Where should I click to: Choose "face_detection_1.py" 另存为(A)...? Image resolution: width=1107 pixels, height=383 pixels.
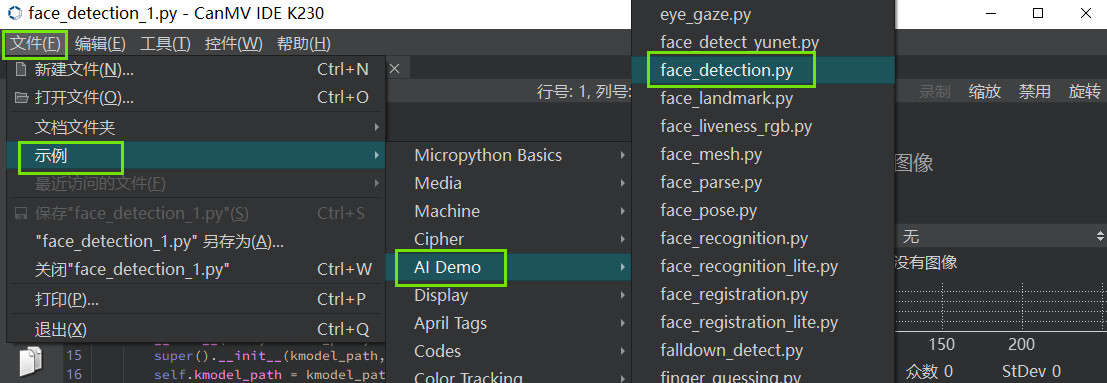click(197, 242)
